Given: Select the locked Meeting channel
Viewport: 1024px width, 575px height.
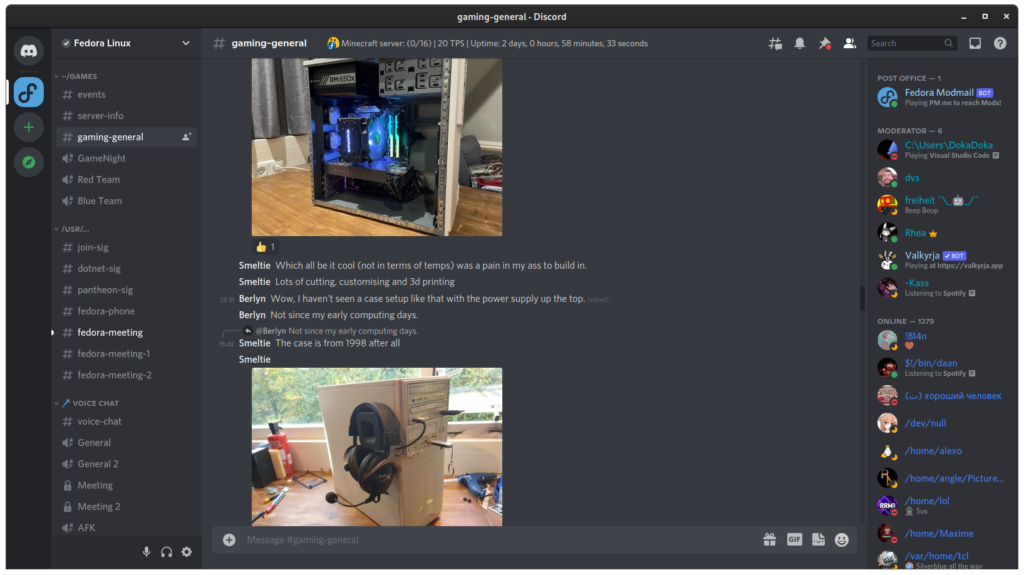Looking at the screenshot, I should click(124, 485).
